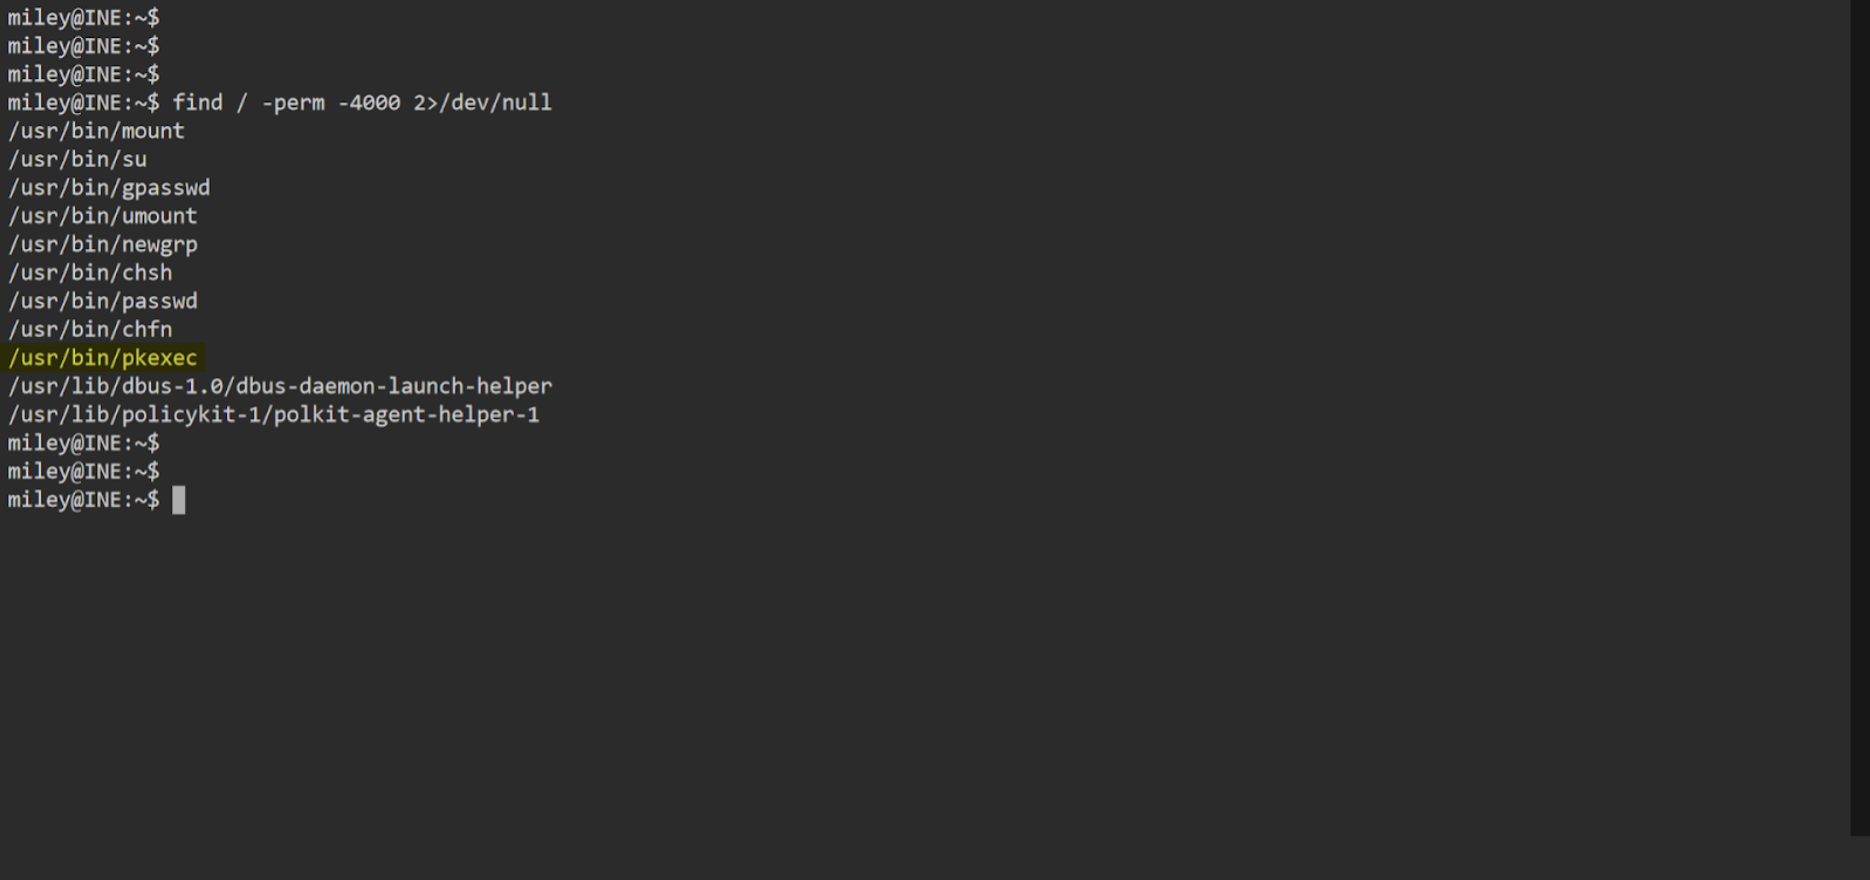Click the dbus-daemon-launch-helper path line
Image resolution: width=1870 pixels, height=880 pixels.
click(x=280, y=386)
